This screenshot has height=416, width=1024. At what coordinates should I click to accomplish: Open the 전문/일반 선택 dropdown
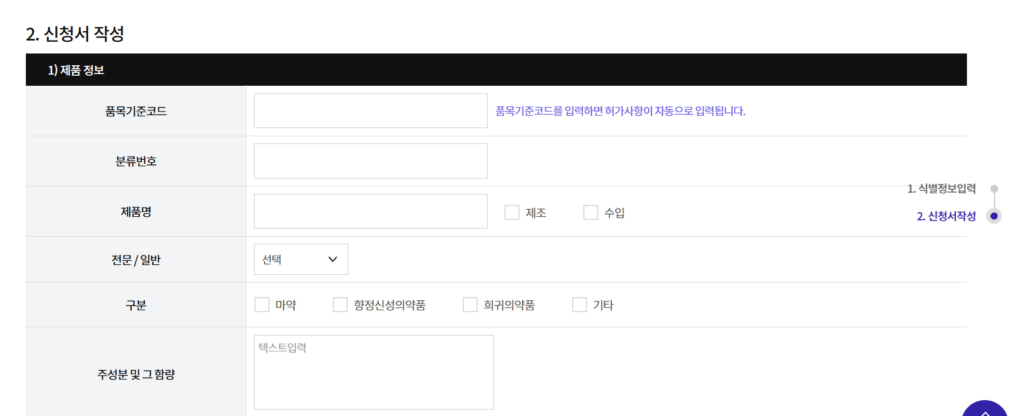[x=301, y=259]
